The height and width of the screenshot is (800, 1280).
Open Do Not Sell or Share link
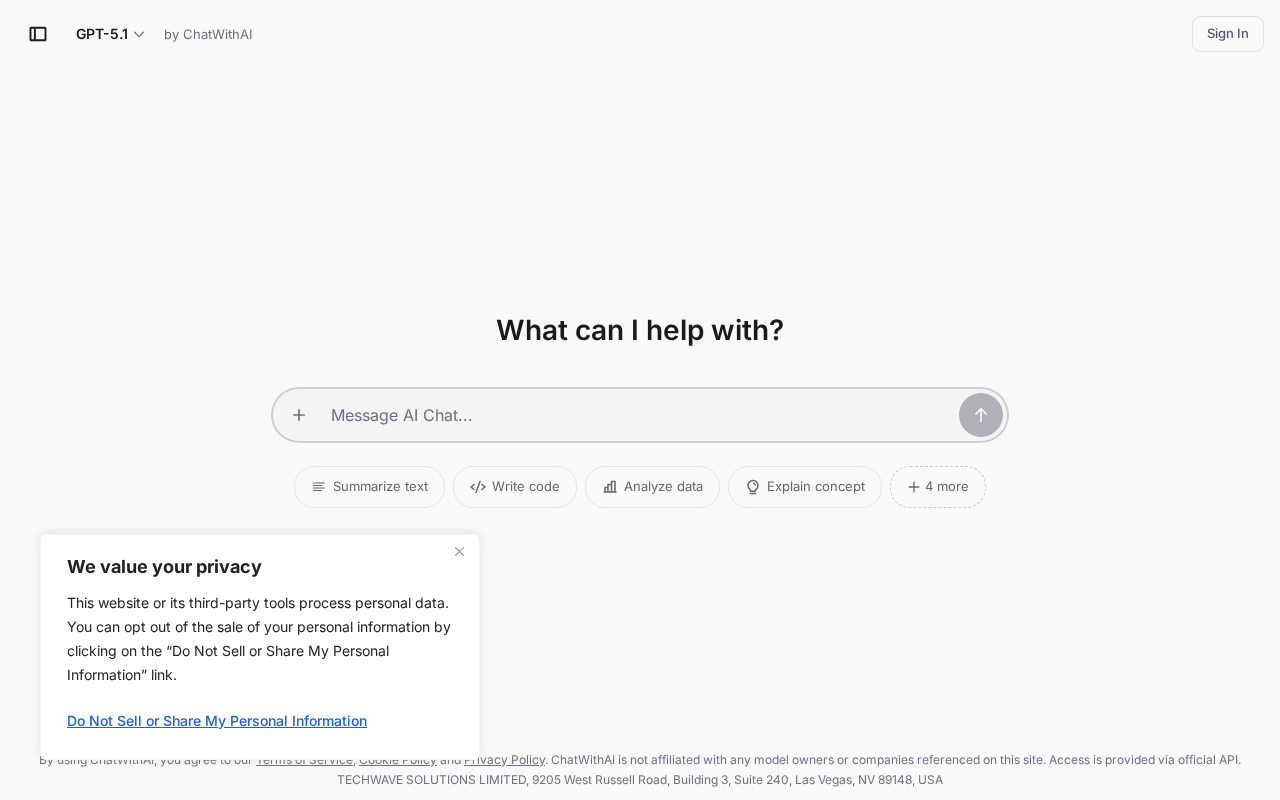click(217, 721)
